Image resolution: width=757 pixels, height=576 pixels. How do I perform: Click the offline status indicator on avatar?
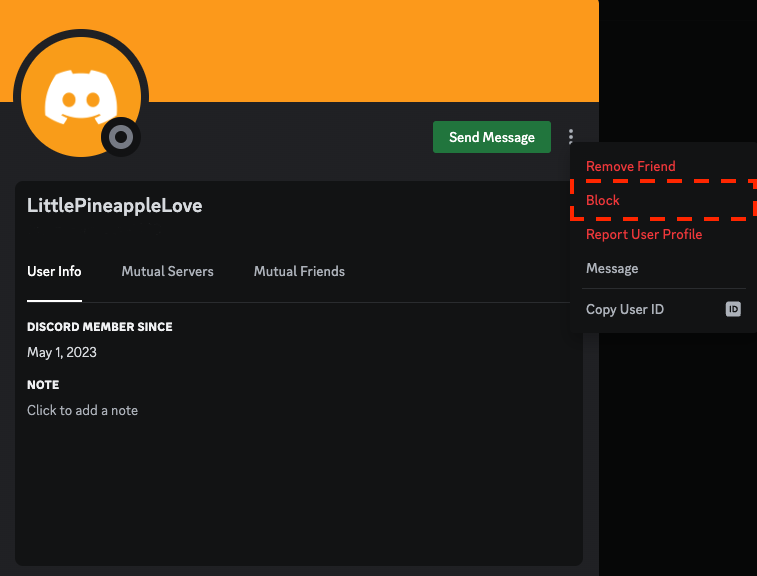pyautogui.click(x=121, y=137)
